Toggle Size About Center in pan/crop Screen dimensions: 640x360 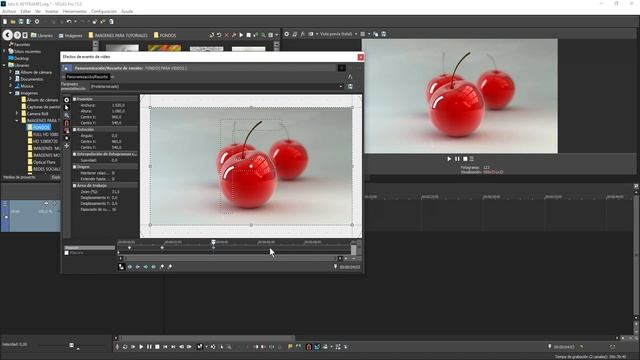(x=67, y=138)
